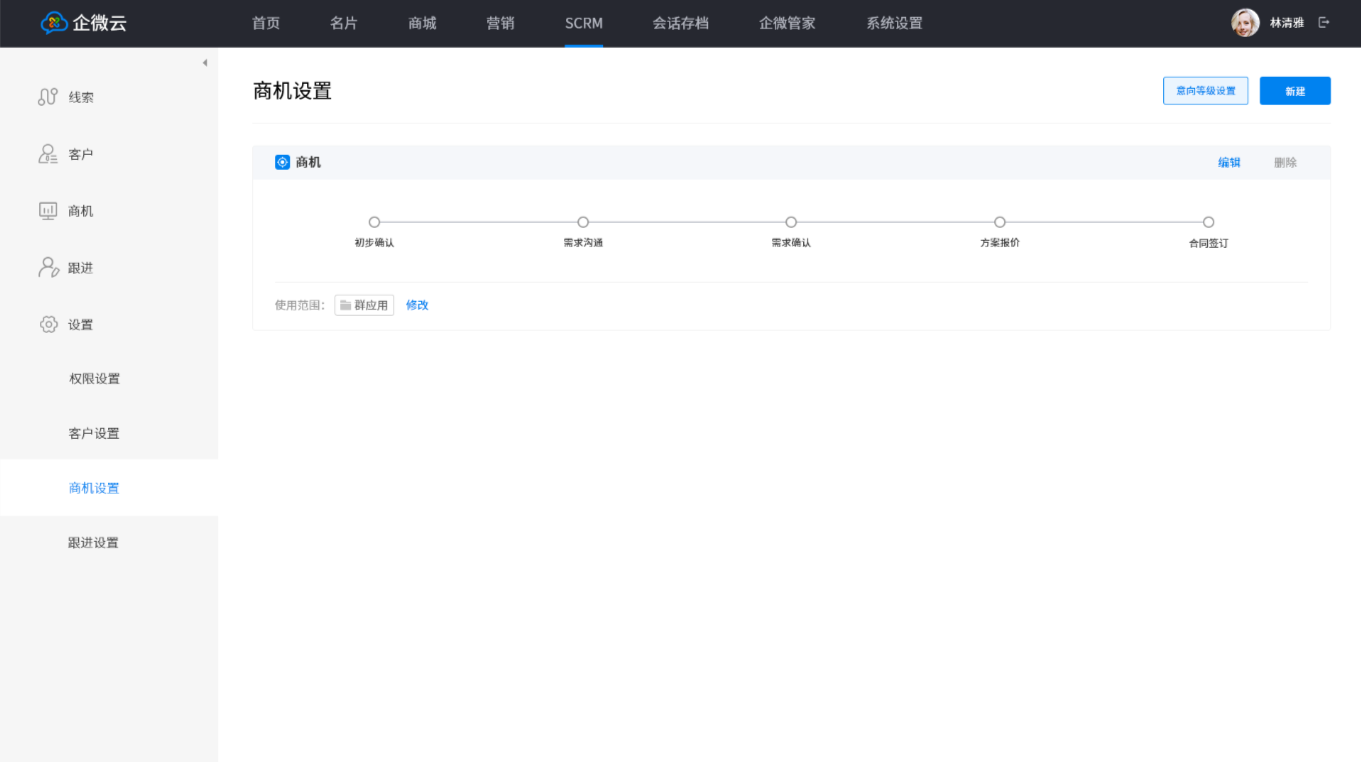Click 修改 link next to 使用范围
The width and height of the screenshot is (1361, 762).
pos(417,305)
